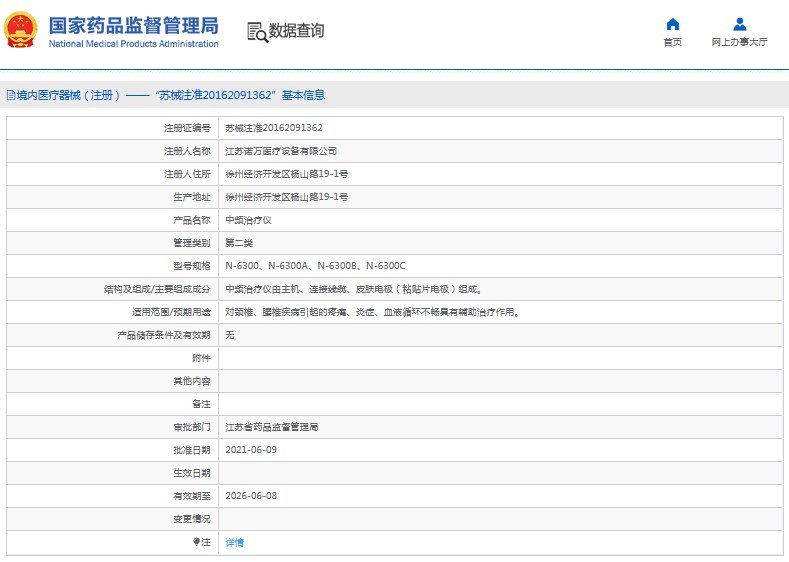Click the 管理类别 row label
789x562 pixels.
(192, 243)
